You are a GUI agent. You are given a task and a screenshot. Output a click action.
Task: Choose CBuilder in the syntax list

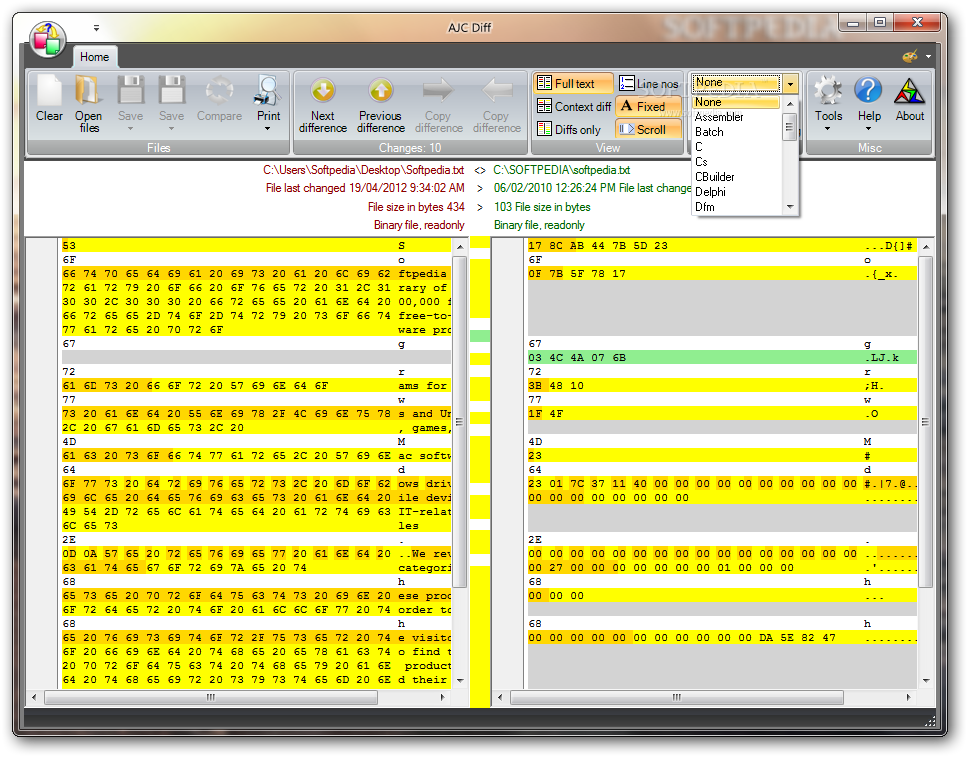point(736,177)
